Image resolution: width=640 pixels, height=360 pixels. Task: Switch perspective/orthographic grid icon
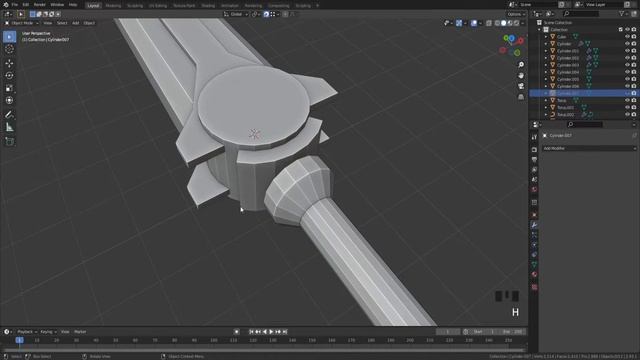pyautogui.click(x=521, y=97)
